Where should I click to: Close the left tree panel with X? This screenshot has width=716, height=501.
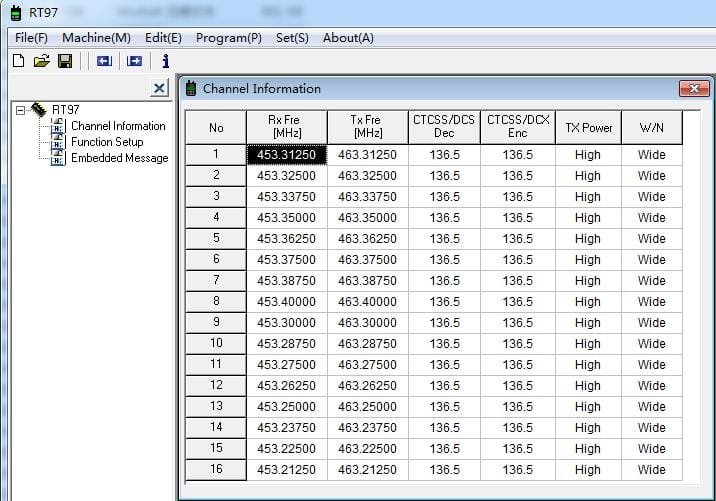click(x=159, y=89)
